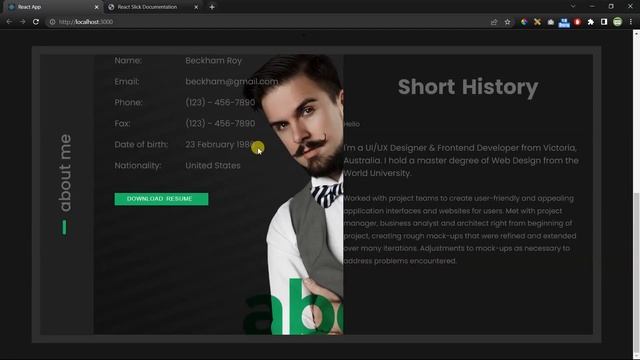Click the 'Phone:' field label
The image size is (640, 360).
(129, 102)
